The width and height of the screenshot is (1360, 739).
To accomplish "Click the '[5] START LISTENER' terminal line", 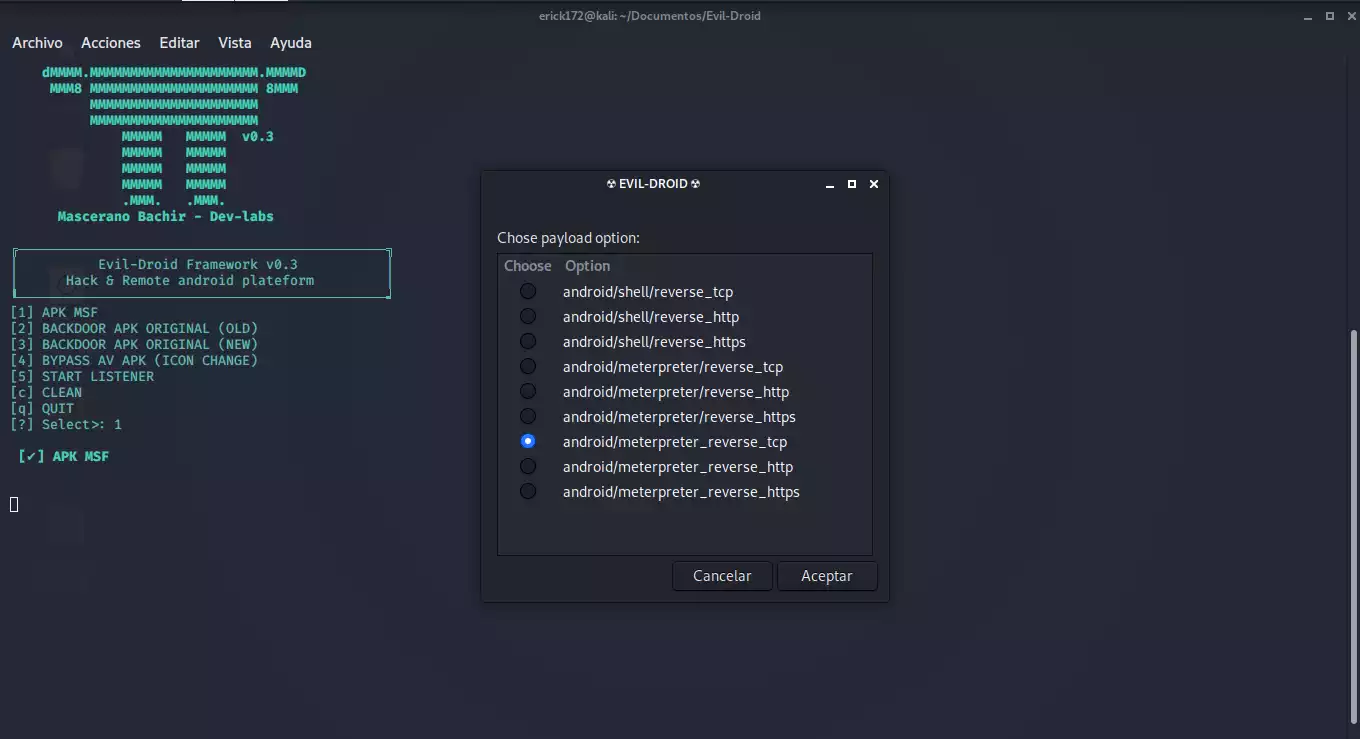I will coord(82,376).
